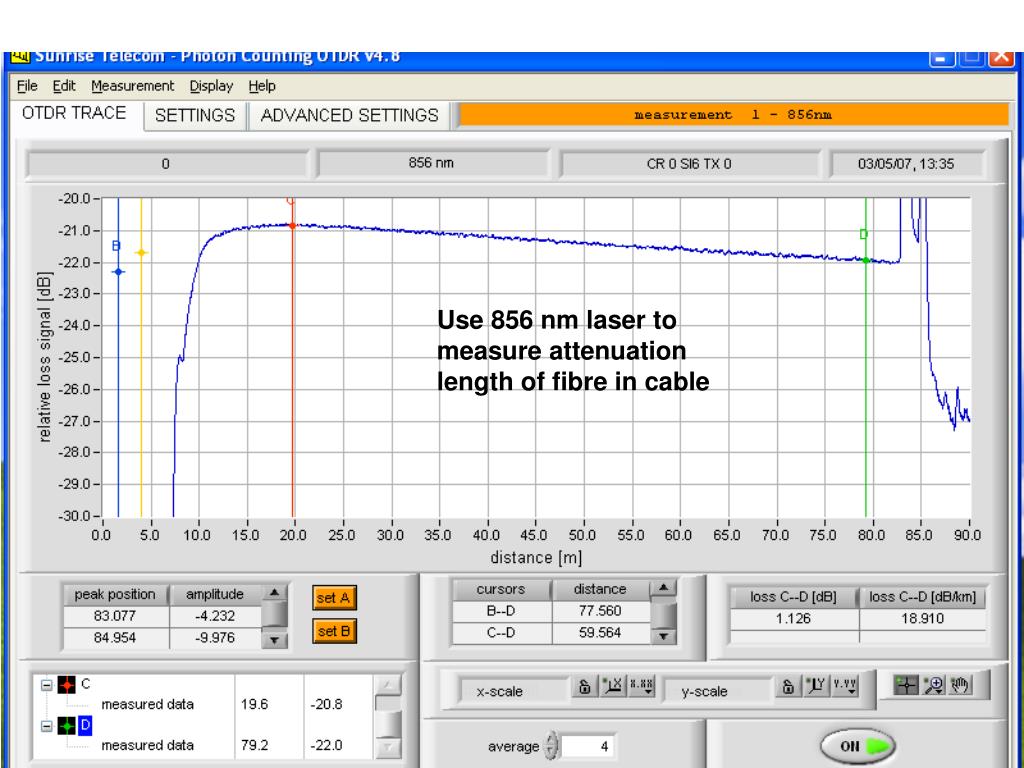Click the set A button
The image size is (1024, 768).
tap(334, 598)
